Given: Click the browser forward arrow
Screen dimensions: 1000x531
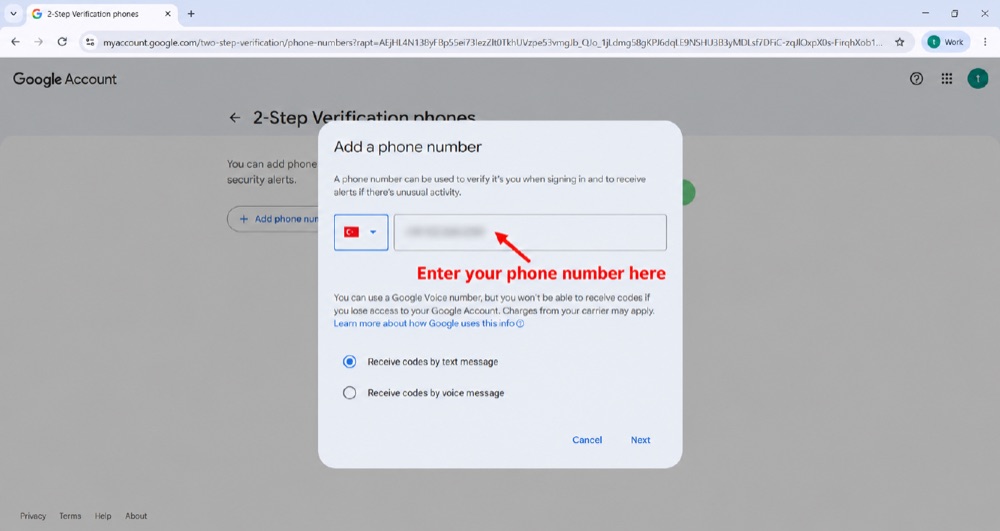Looking at the screenshot, I should click(x=39, y=42).
